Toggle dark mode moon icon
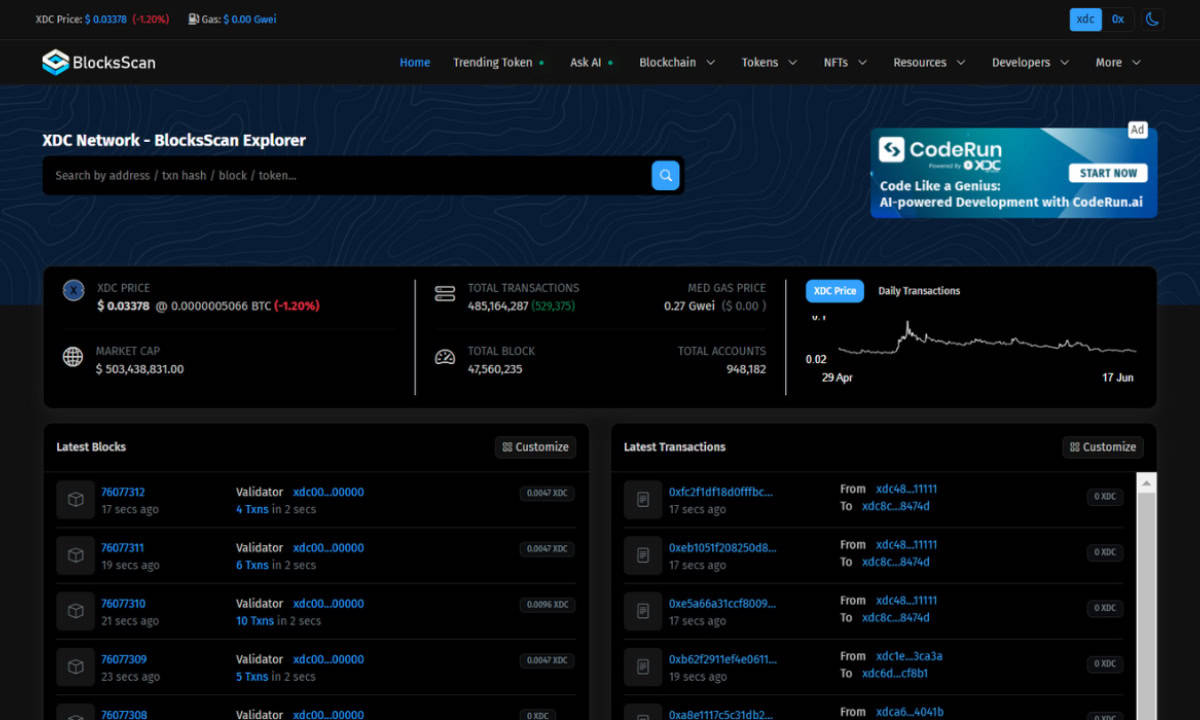The image size is (1200, 720). 1152,19
